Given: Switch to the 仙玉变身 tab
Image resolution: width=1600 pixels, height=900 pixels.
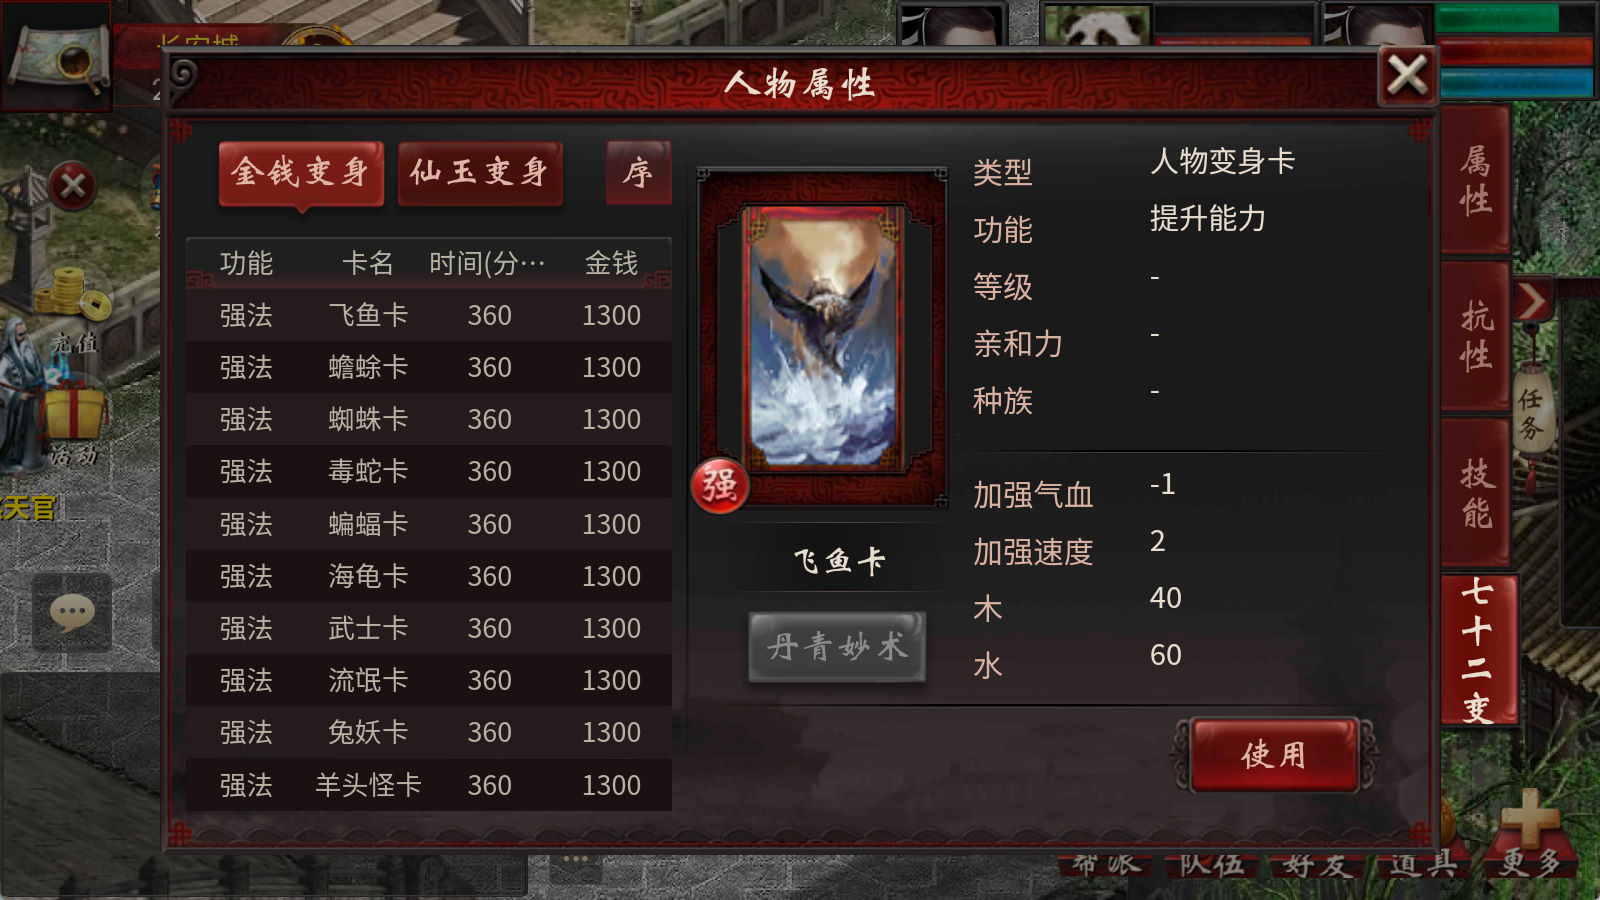Looking at the screenshot, I should (480, 174).
